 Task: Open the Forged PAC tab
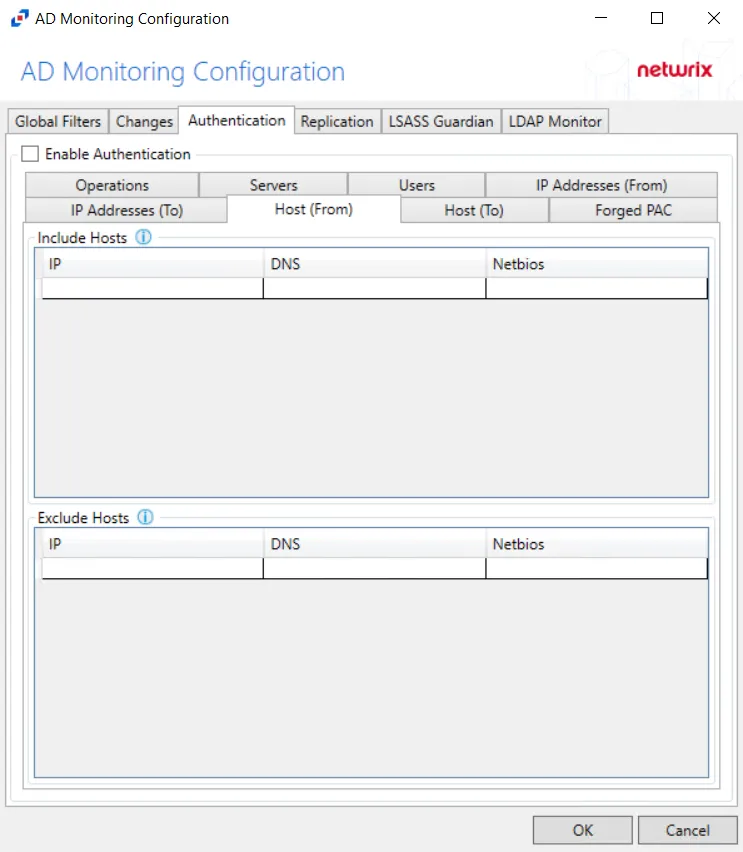[x=633, y=210]
